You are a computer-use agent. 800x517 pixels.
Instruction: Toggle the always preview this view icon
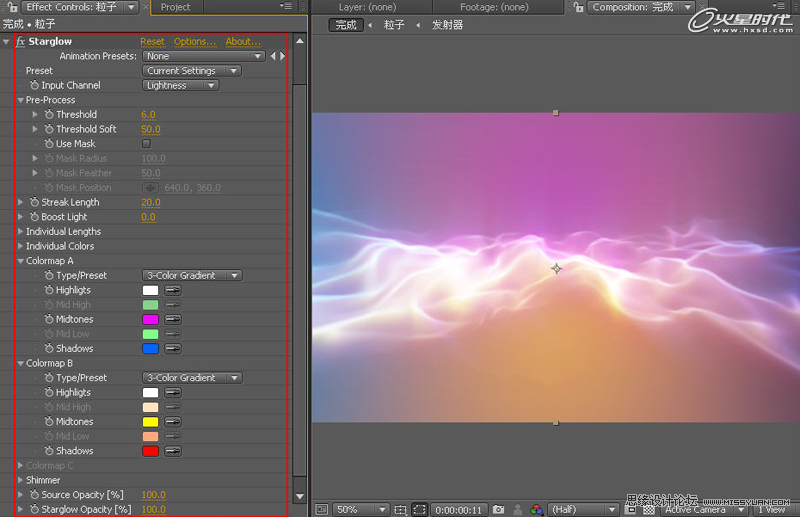[321, 509]
